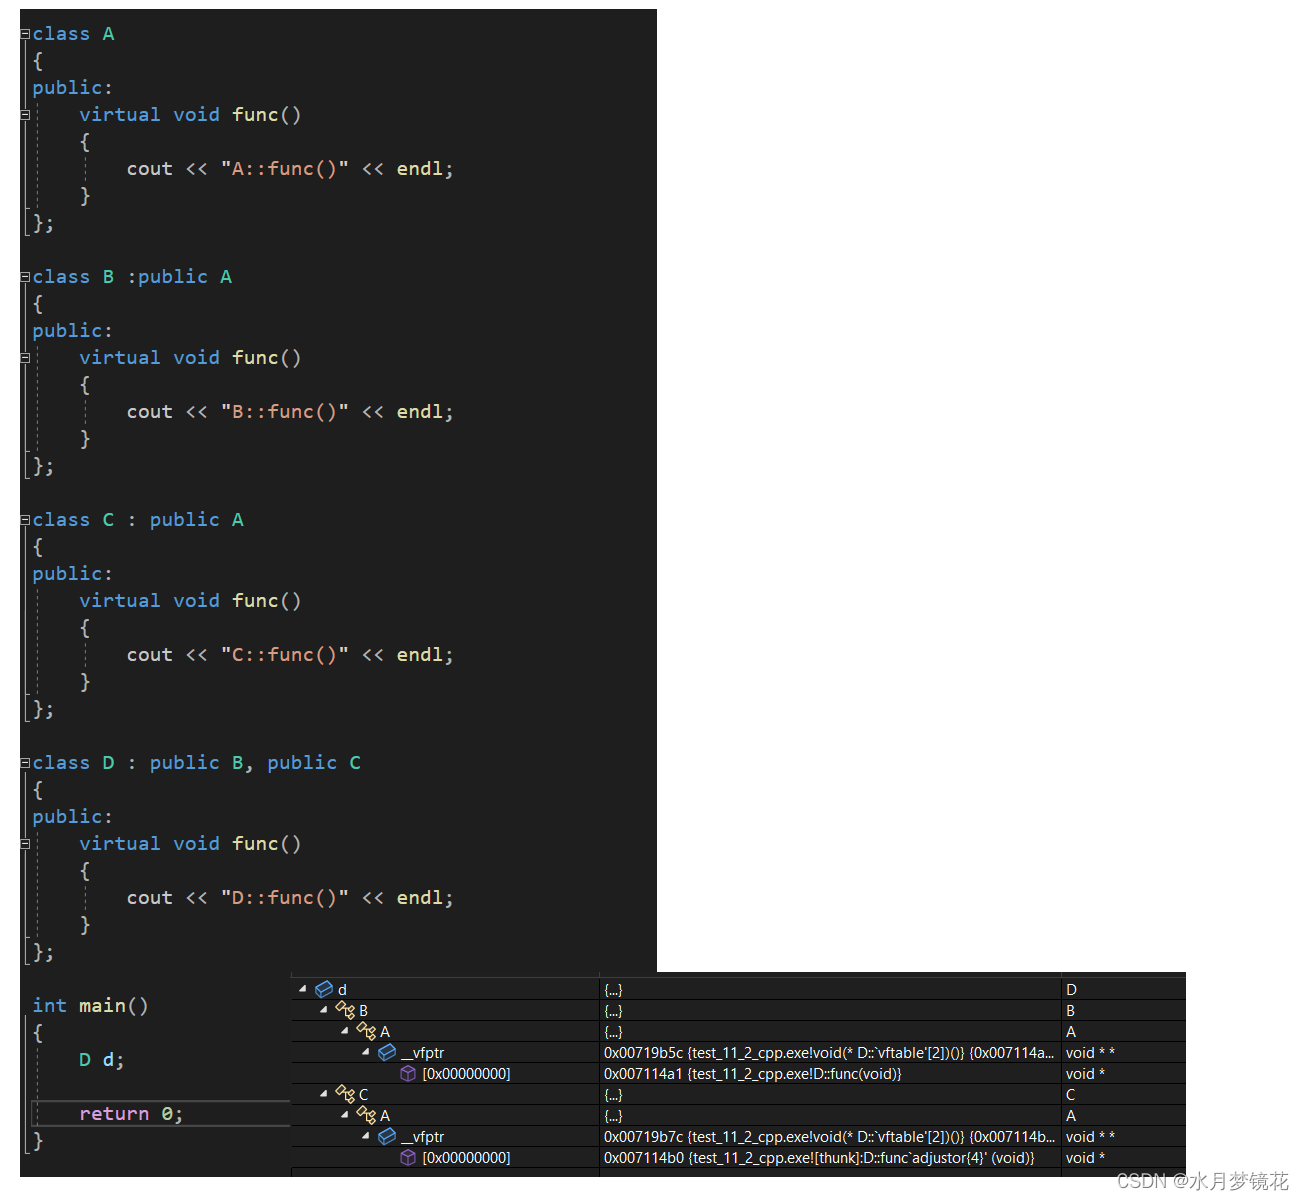Collapse the __vfptr node with value 0x00719b5c
This screenshot has height=1200, width=1304.
365,1052
